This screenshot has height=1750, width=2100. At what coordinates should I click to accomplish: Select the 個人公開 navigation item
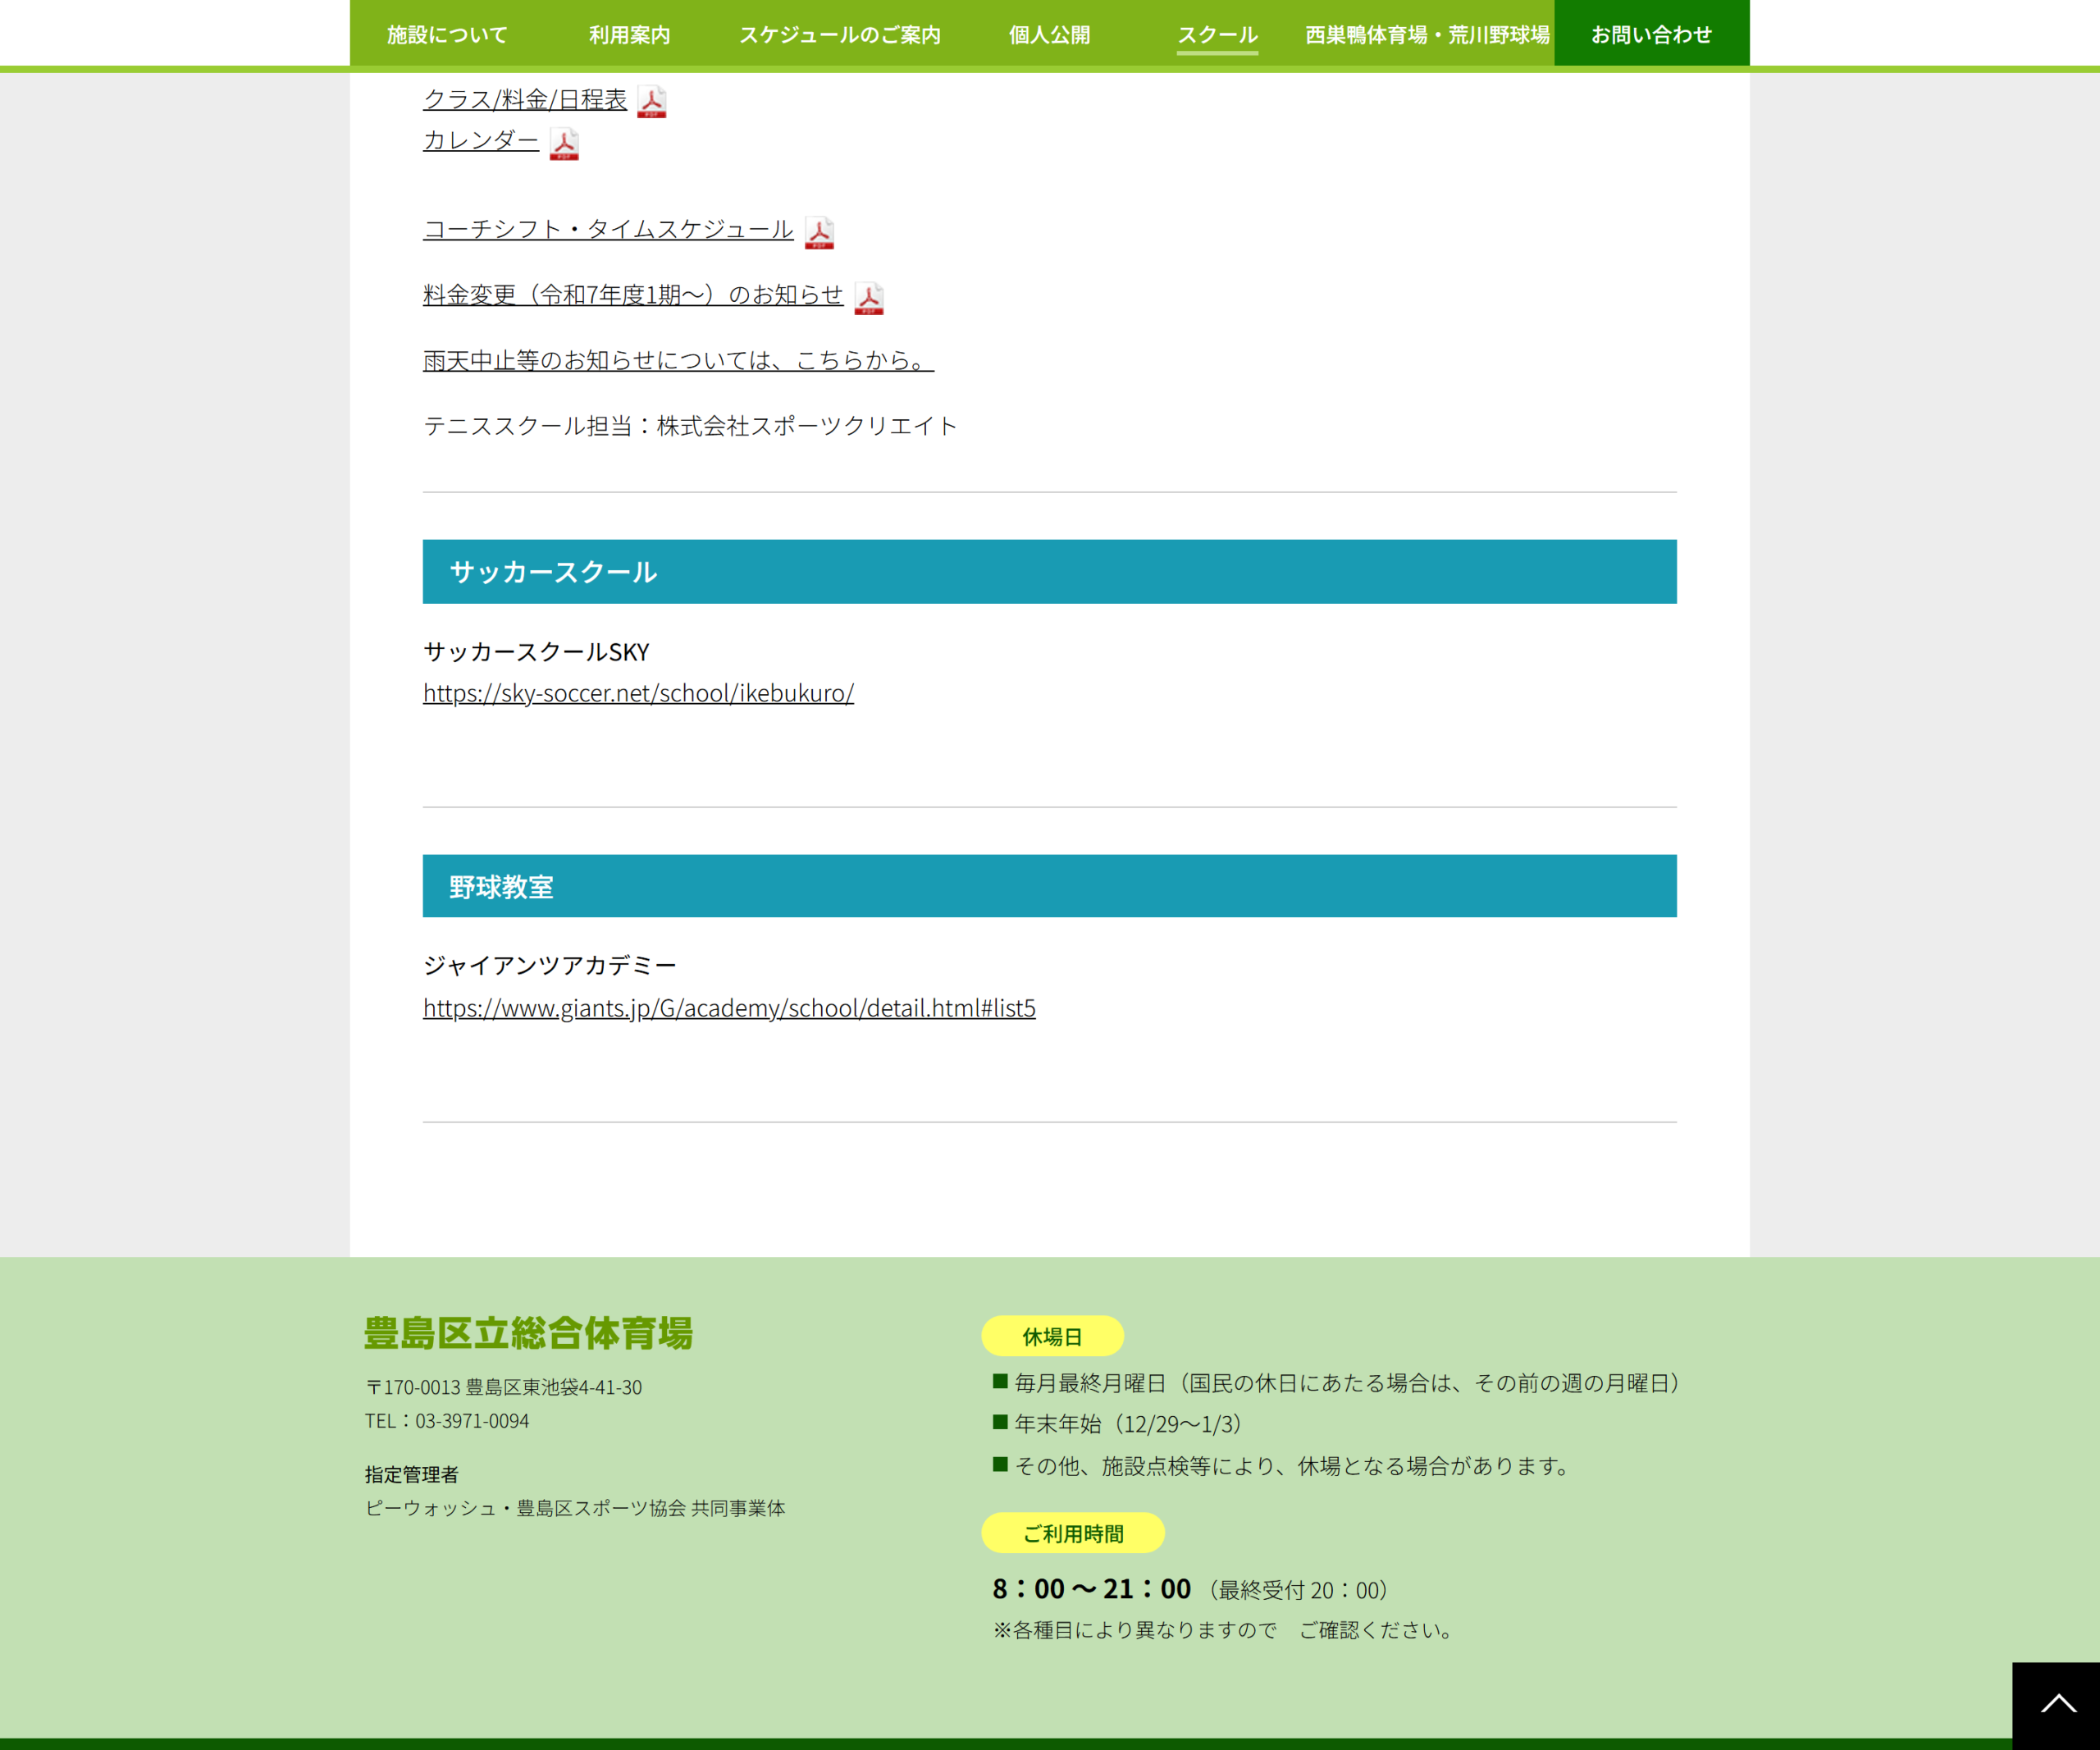click(x=1049, y=34)
